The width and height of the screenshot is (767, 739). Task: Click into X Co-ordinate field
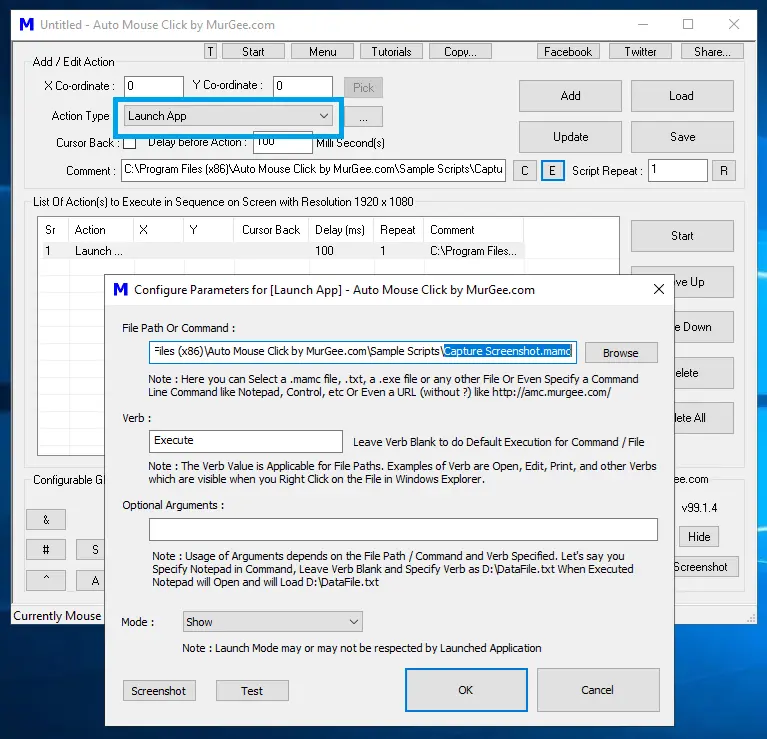point(154,87)
